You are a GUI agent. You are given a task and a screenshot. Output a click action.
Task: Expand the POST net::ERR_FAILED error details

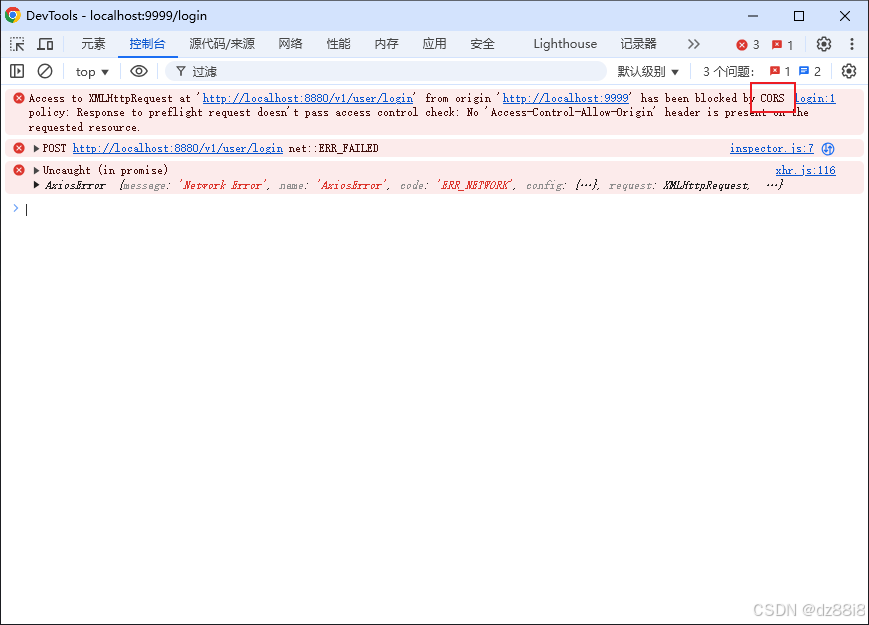pyautogui.click(x=36, y=148)
